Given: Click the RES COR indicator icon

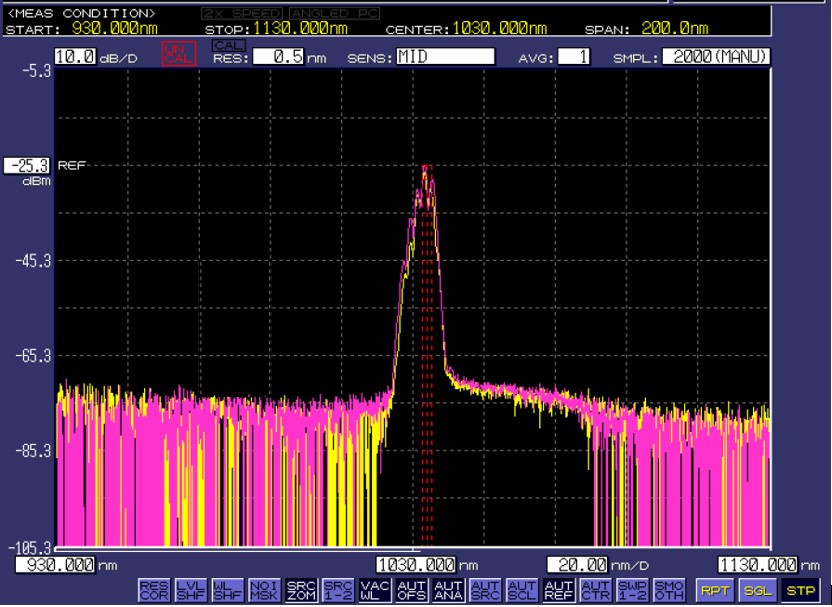Looking at the screenshot, I should coord(153,590).
